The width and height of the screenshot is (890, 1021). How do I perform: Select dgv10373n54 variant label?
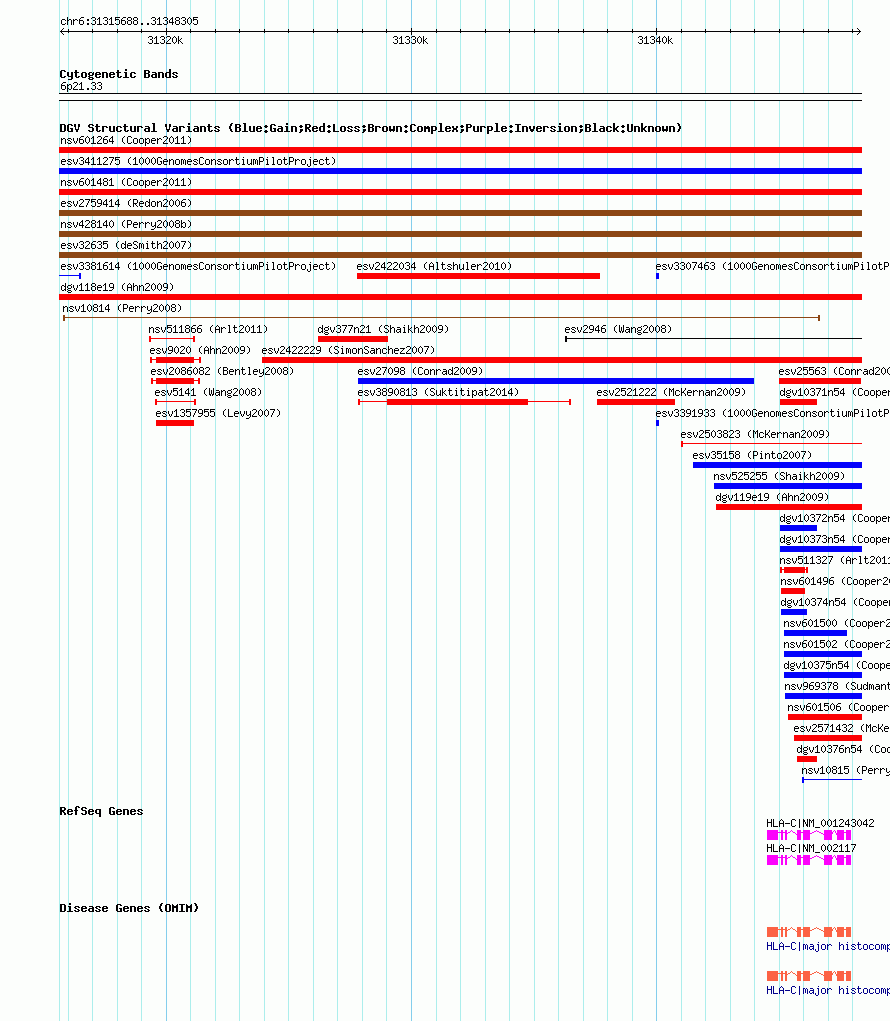(835, 539)
